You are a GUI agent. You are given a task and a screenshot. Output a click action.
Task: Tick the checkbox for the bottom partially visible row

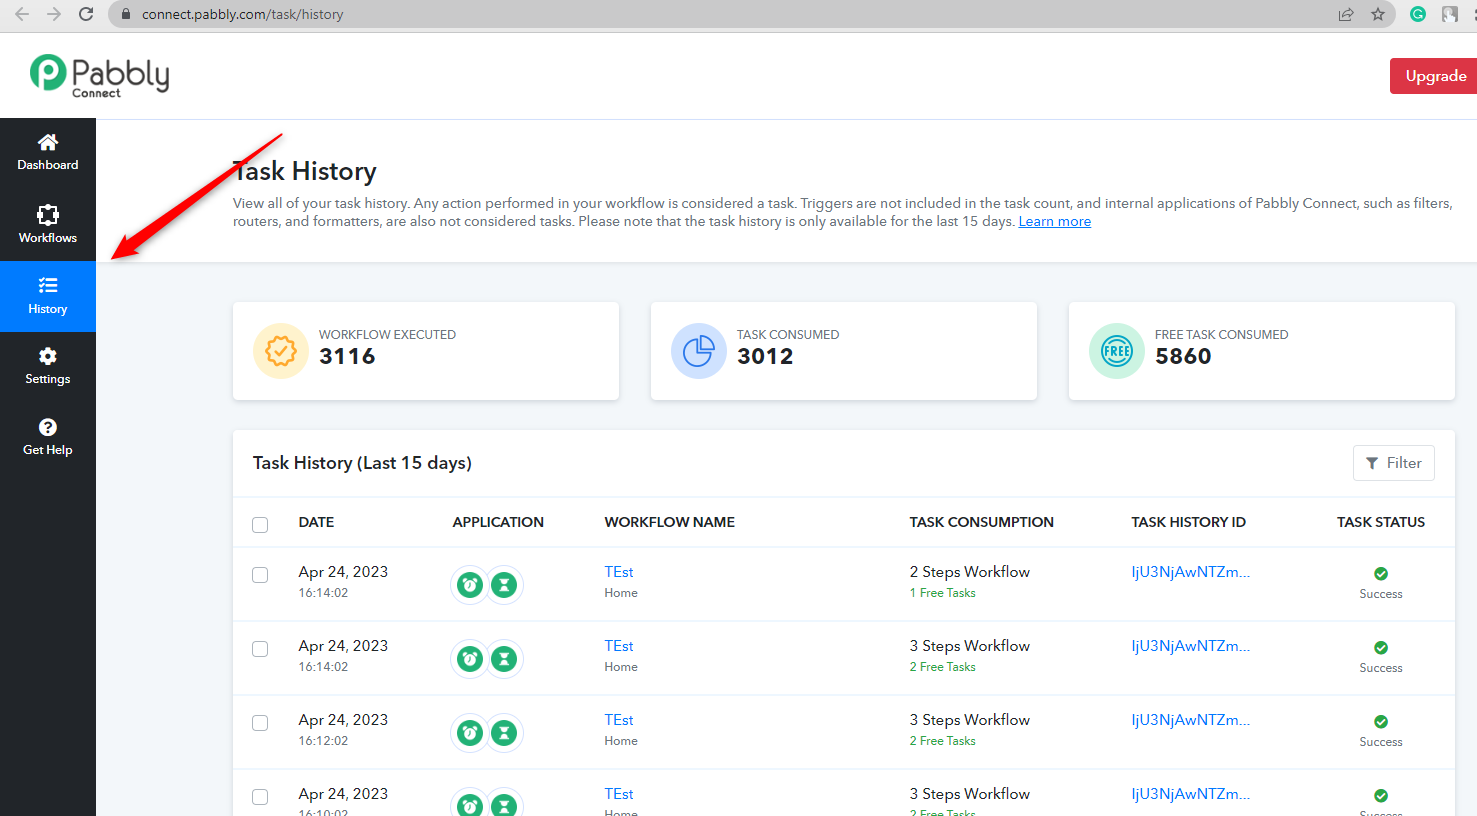point(260,797)
